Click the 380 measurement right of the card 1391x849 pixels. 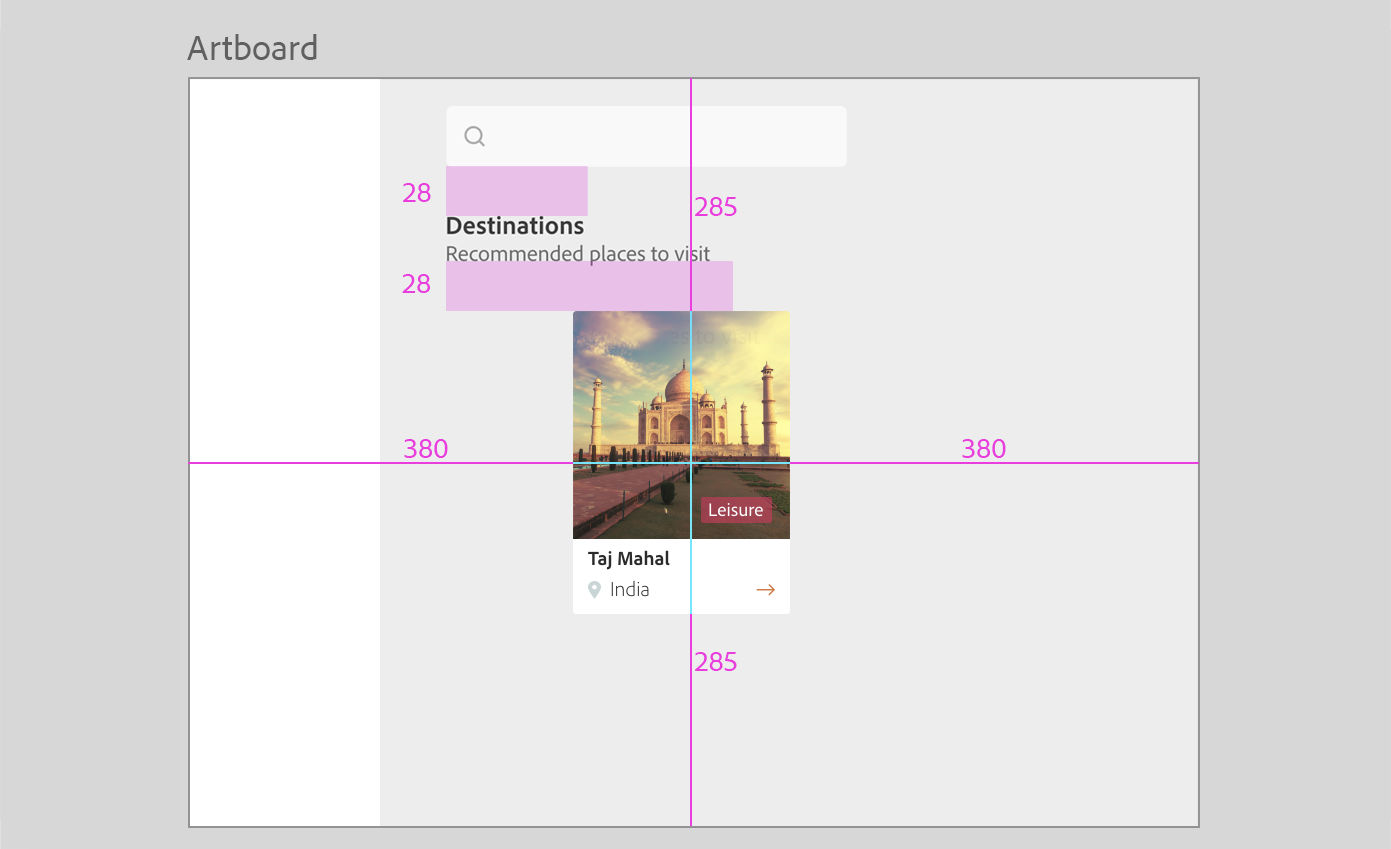[984, 449]
